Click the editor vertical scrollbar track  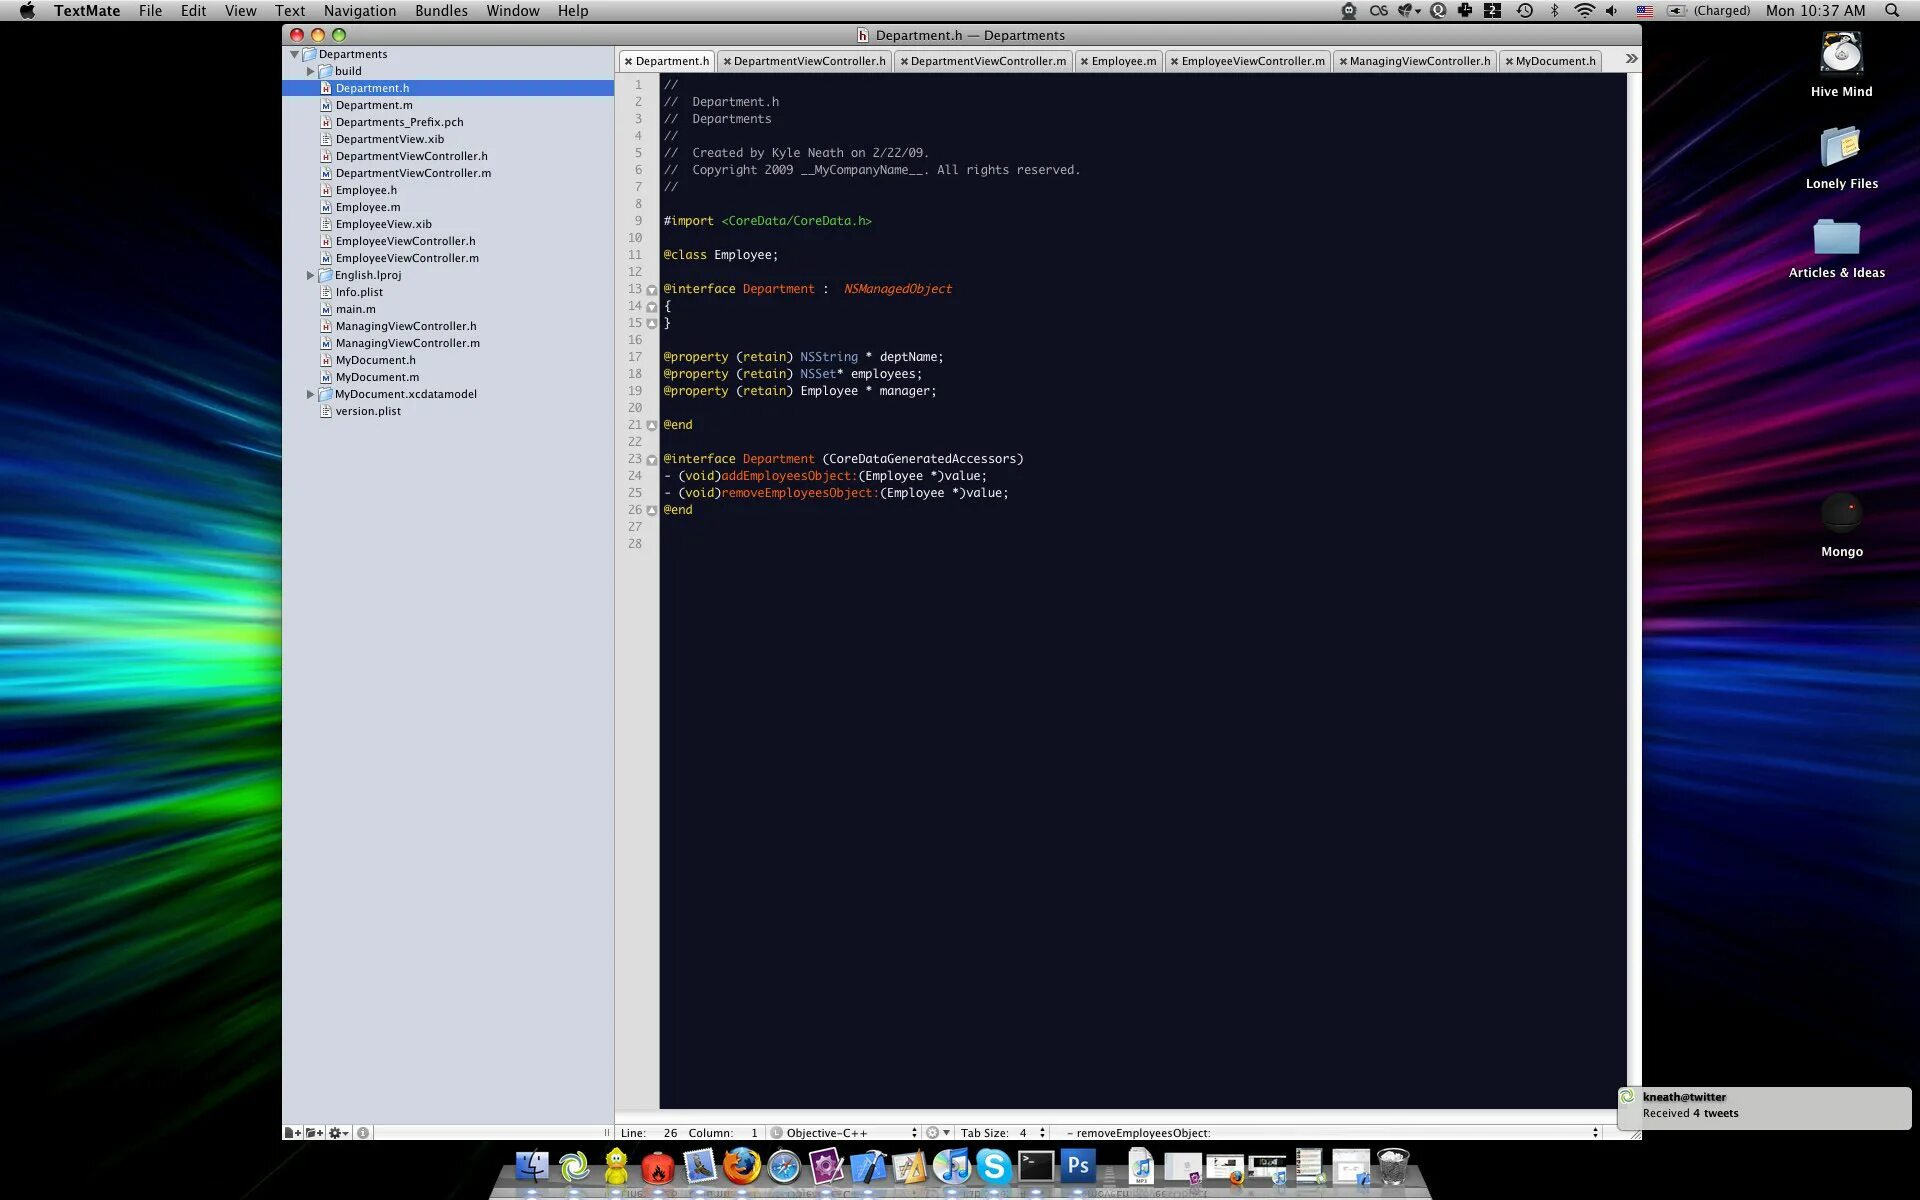click(1634, 590)
